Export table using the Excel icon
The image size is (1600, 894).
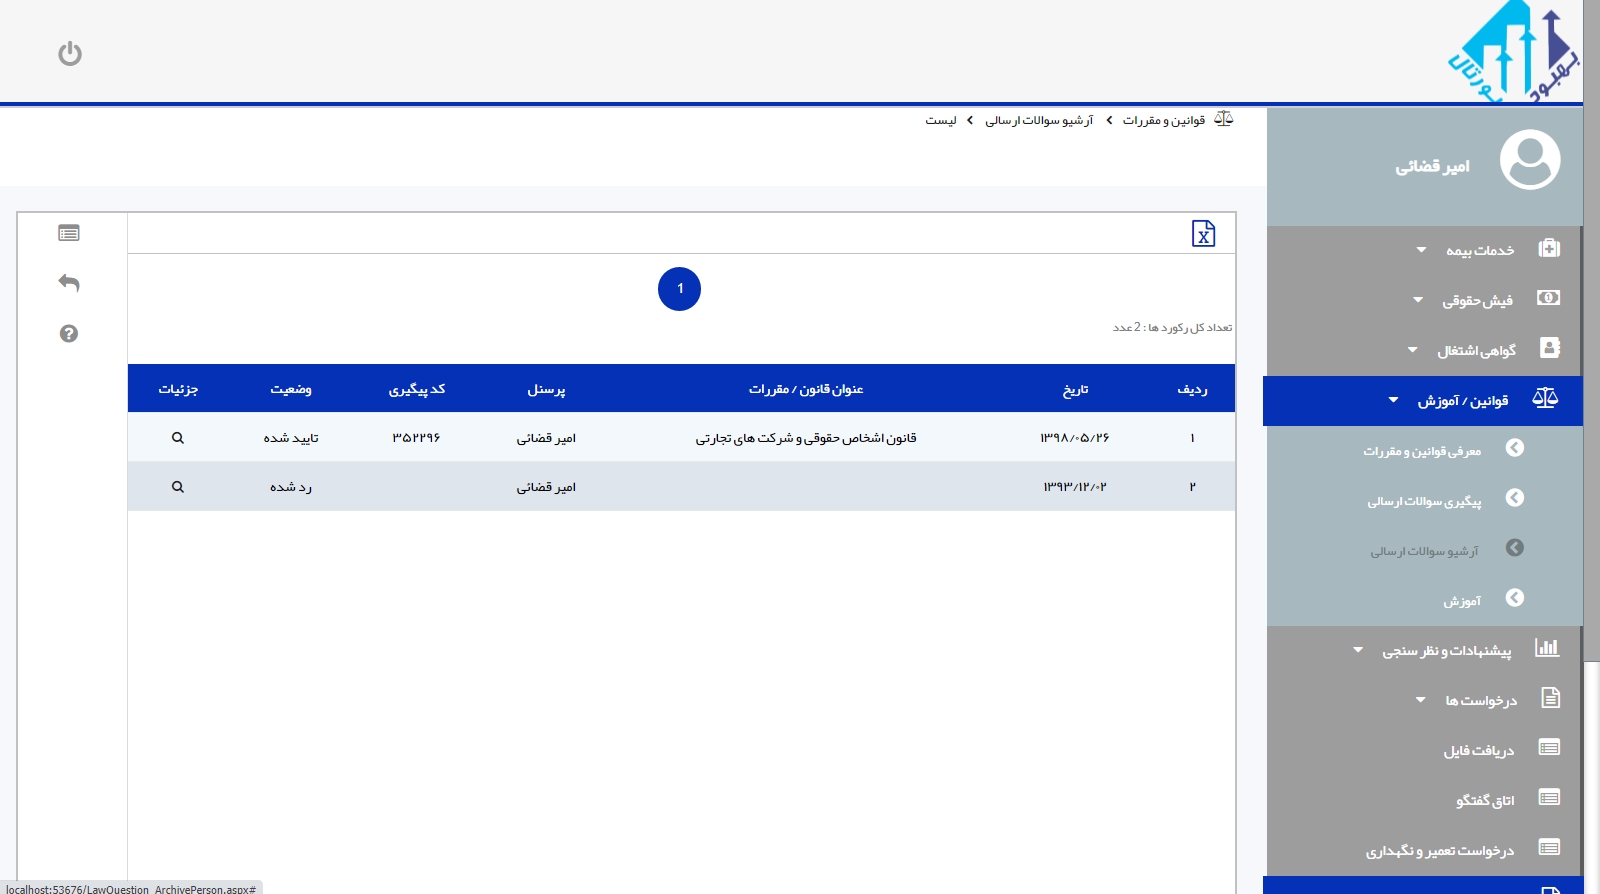coord(1203,233)
